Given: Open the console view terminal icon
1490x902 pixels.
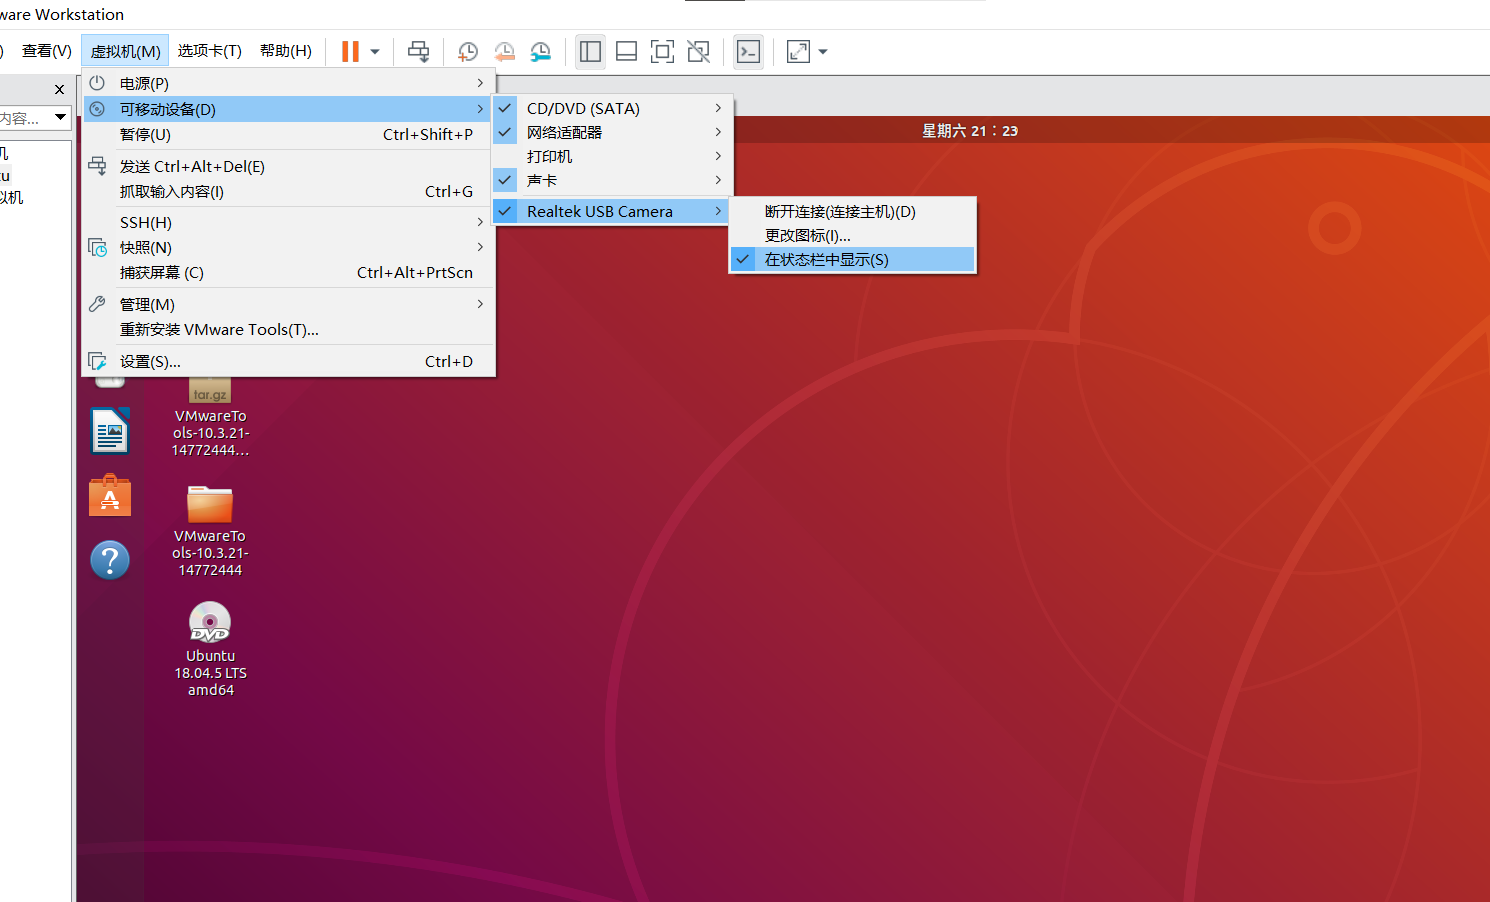Looking at the screenshot, I should 748,51.
